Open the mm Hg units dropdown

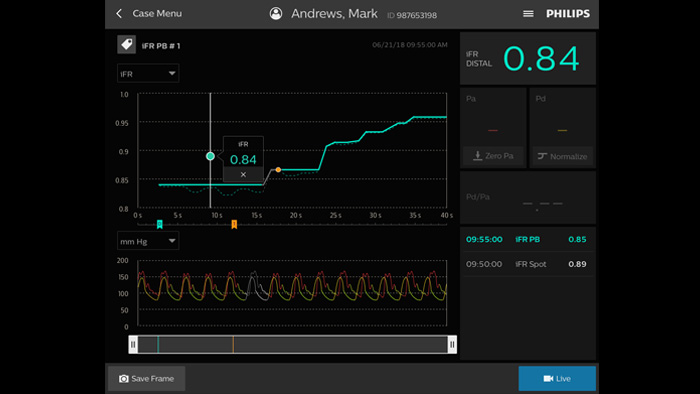coord(148,241)
